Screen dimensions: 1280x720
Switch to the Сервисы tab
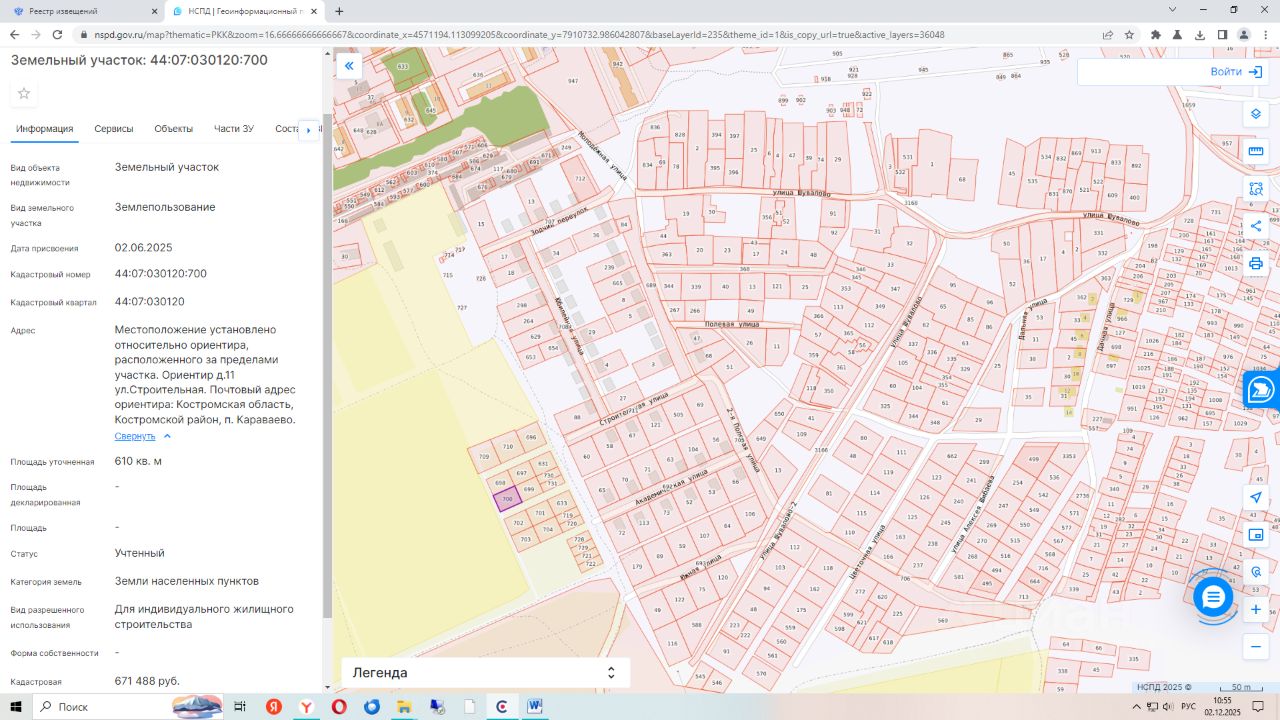[x=114, y=129]
